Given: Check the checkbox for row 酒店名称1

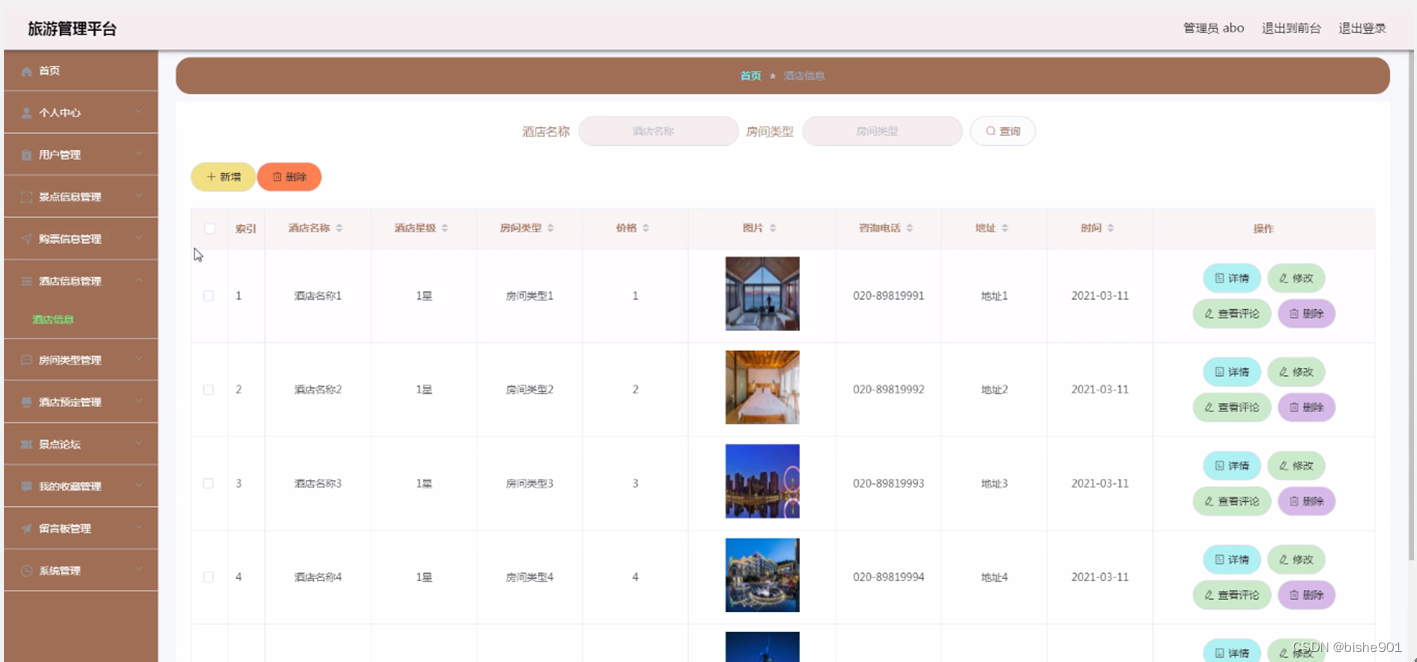Looking at the screenshot, I should [x=208, y=296].
